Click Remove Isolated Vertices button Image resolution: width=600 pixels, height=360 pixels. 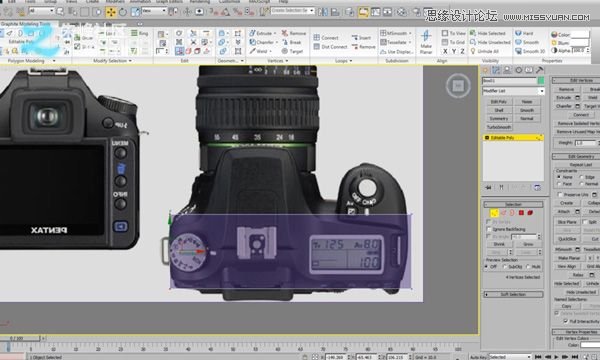577,123
